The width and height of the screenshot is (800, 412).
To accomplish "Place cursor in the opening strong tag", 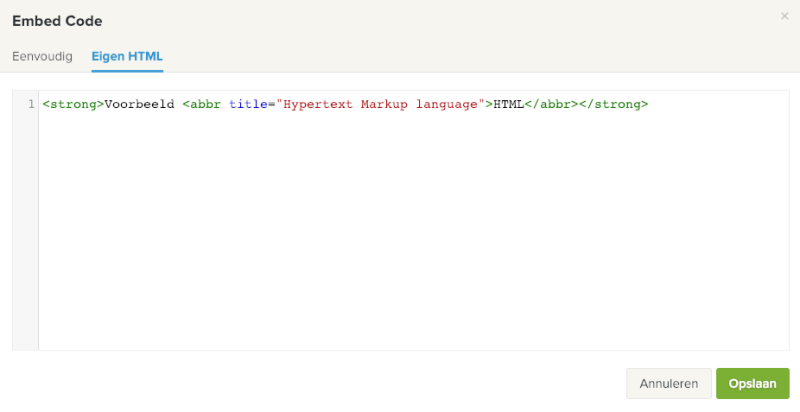I will (x=73, y=104).
